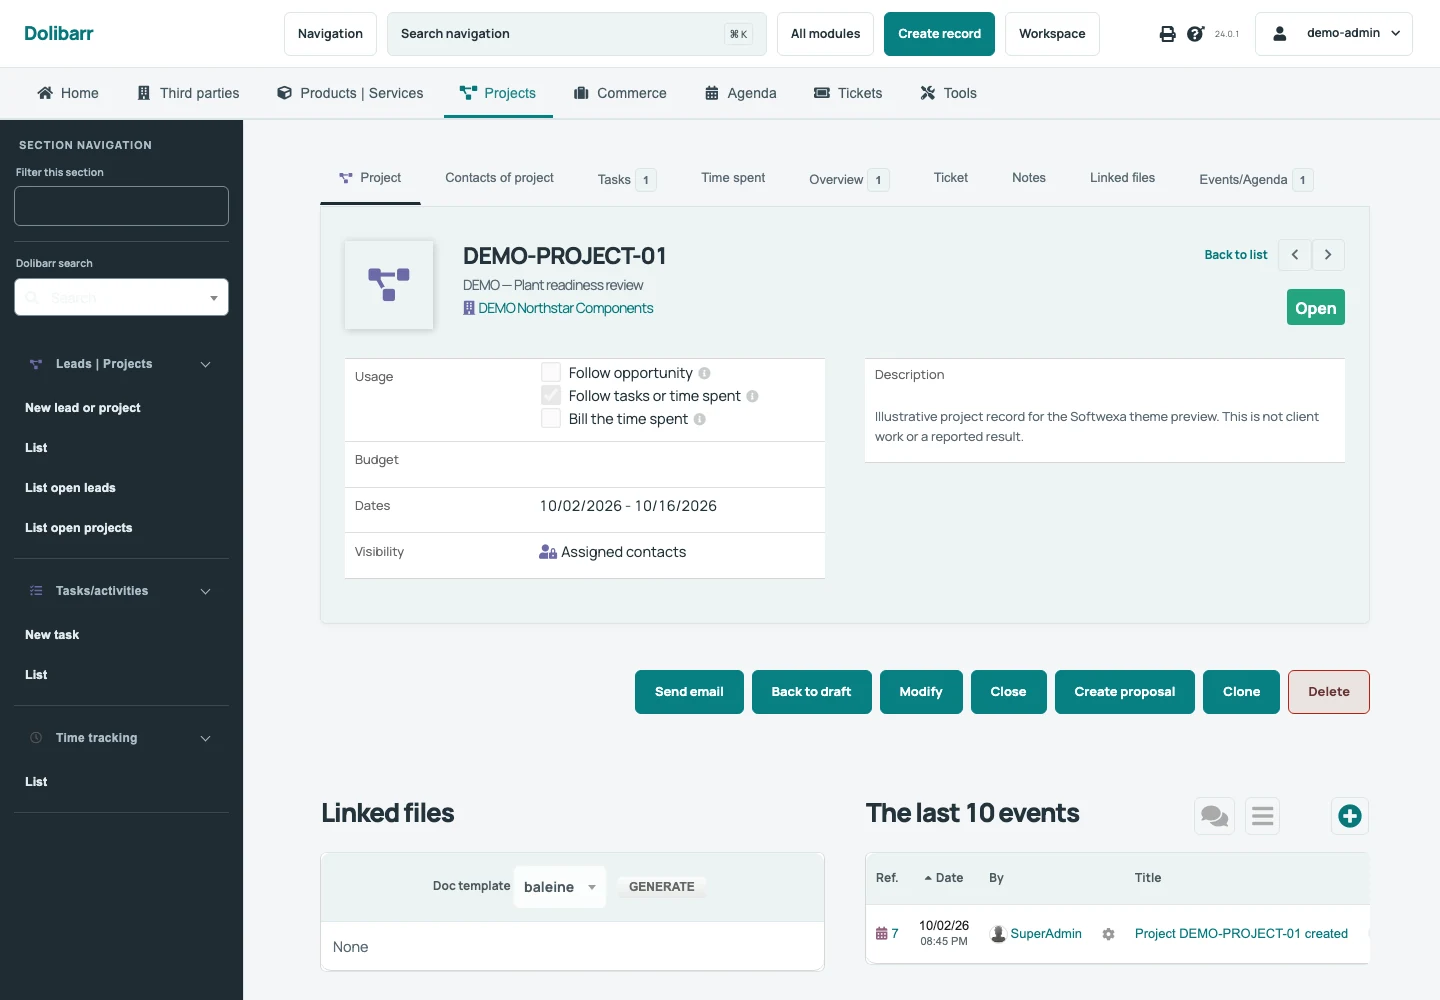Click the Create proposal button
Screen dimensions: 1440x1000
click(1125, 692)
